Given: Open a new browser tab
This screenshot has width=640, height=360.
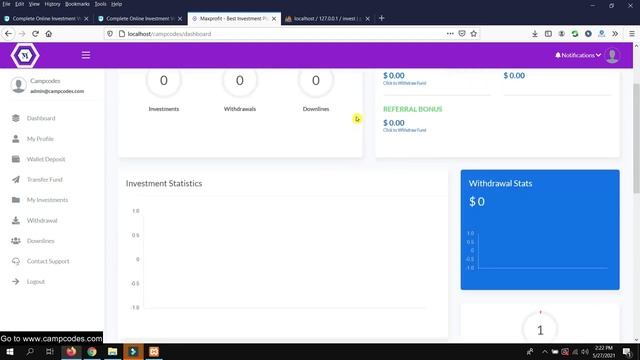Looking at the screenshot, I should pyautogui.click(x=381, y=18).
